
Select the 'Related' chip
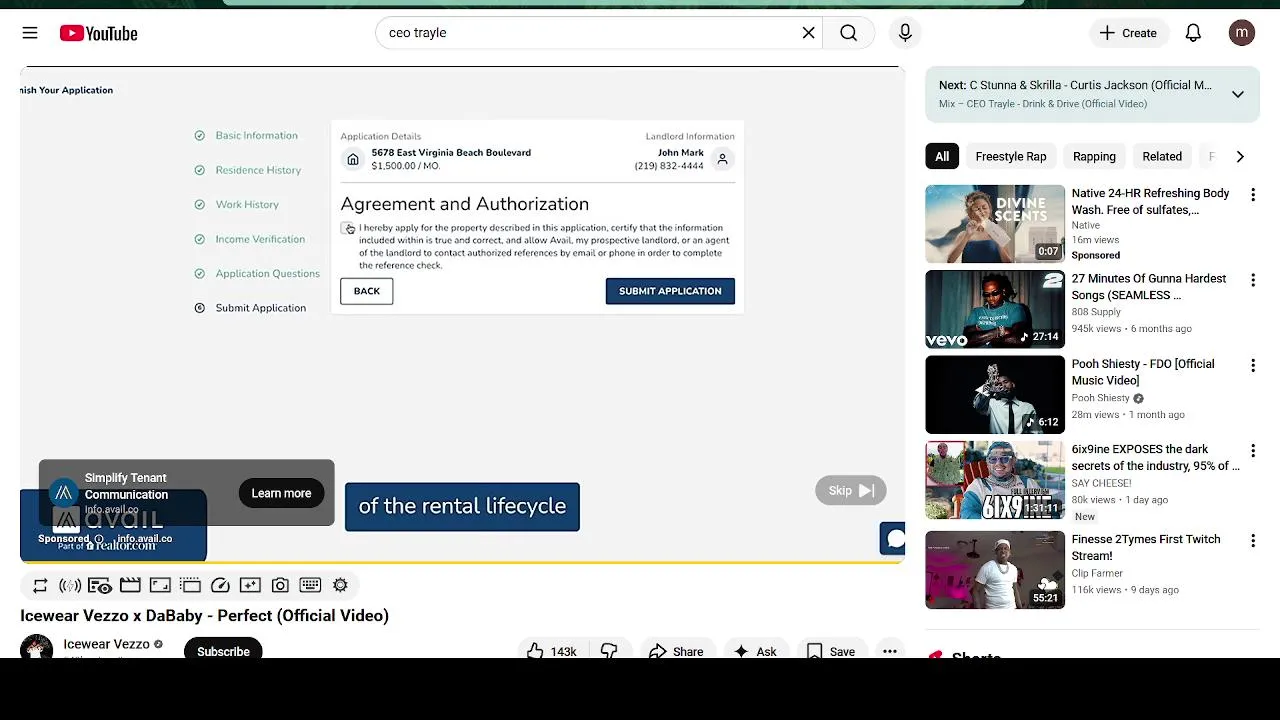[x=1162, y=156]
